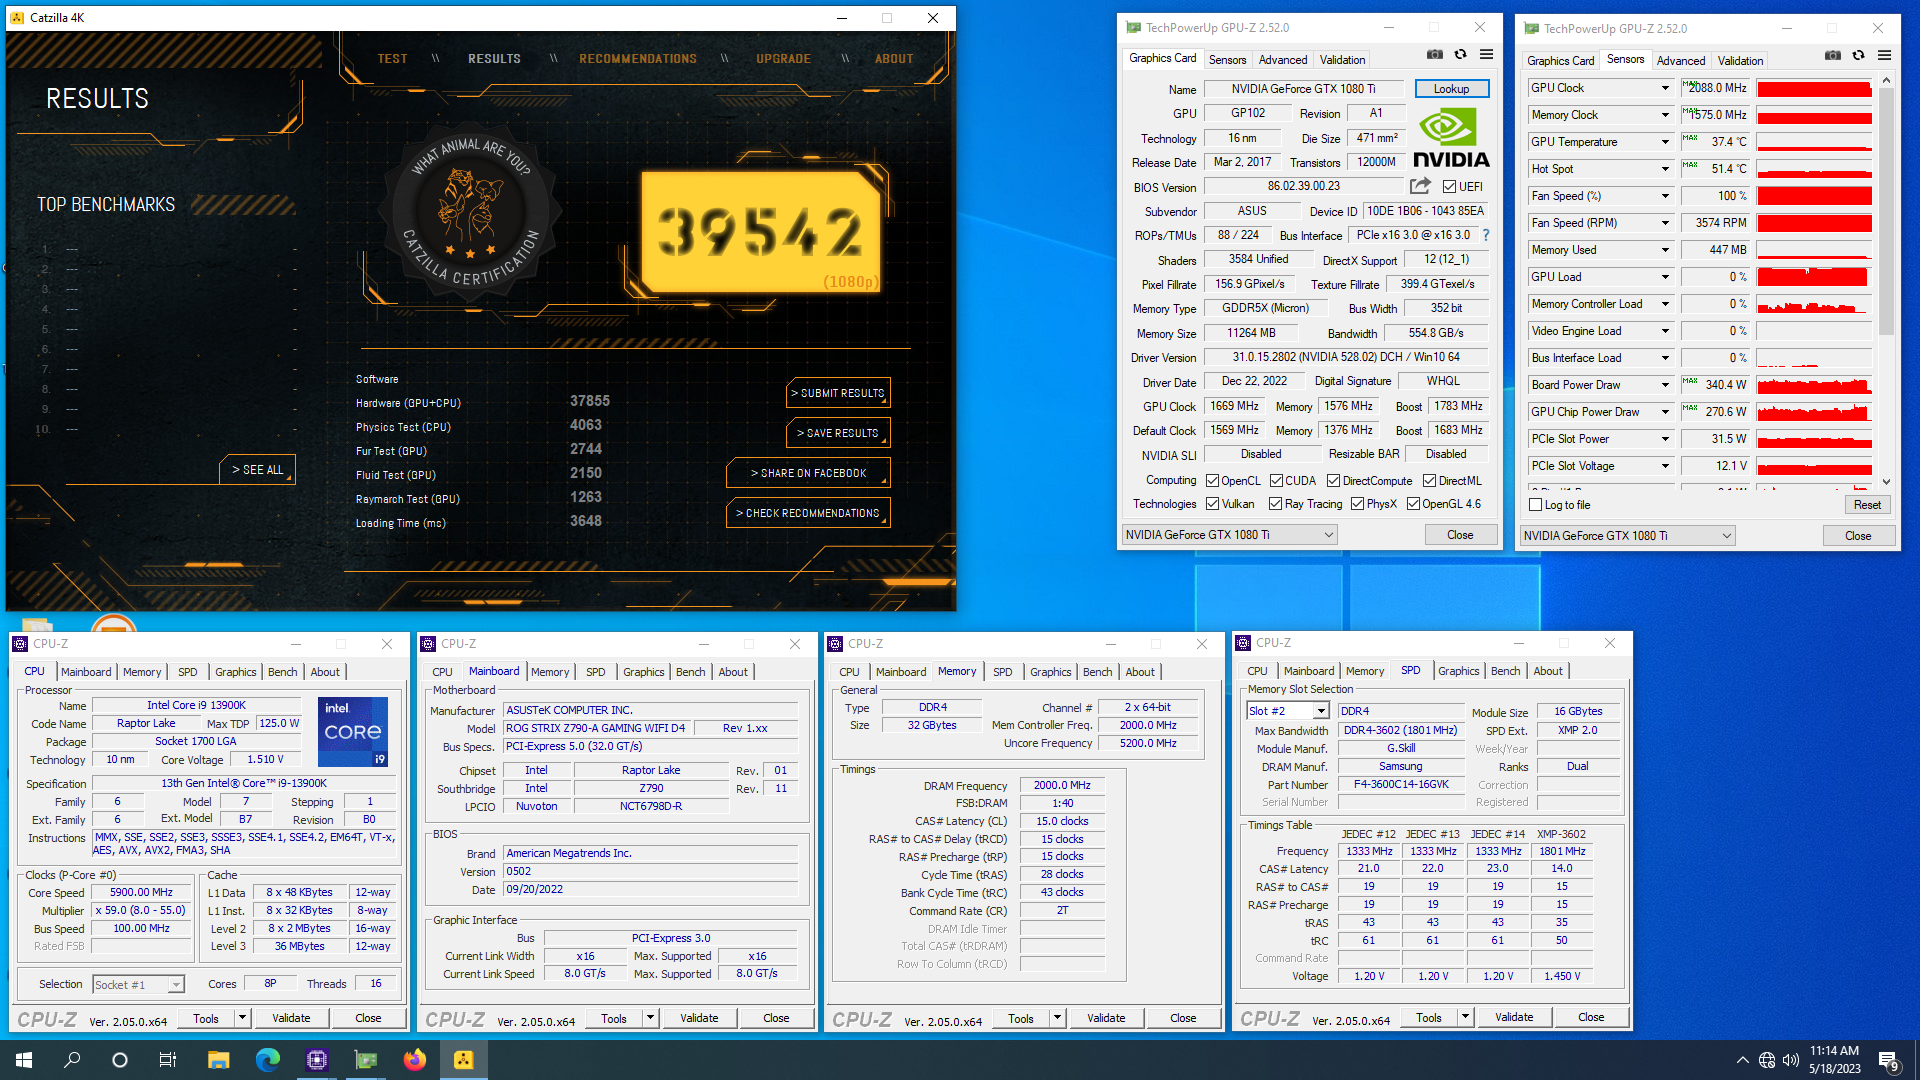Open the hamburger menu in left GPU-Z window
1920x1080 pixels.
click(1487, 55)
